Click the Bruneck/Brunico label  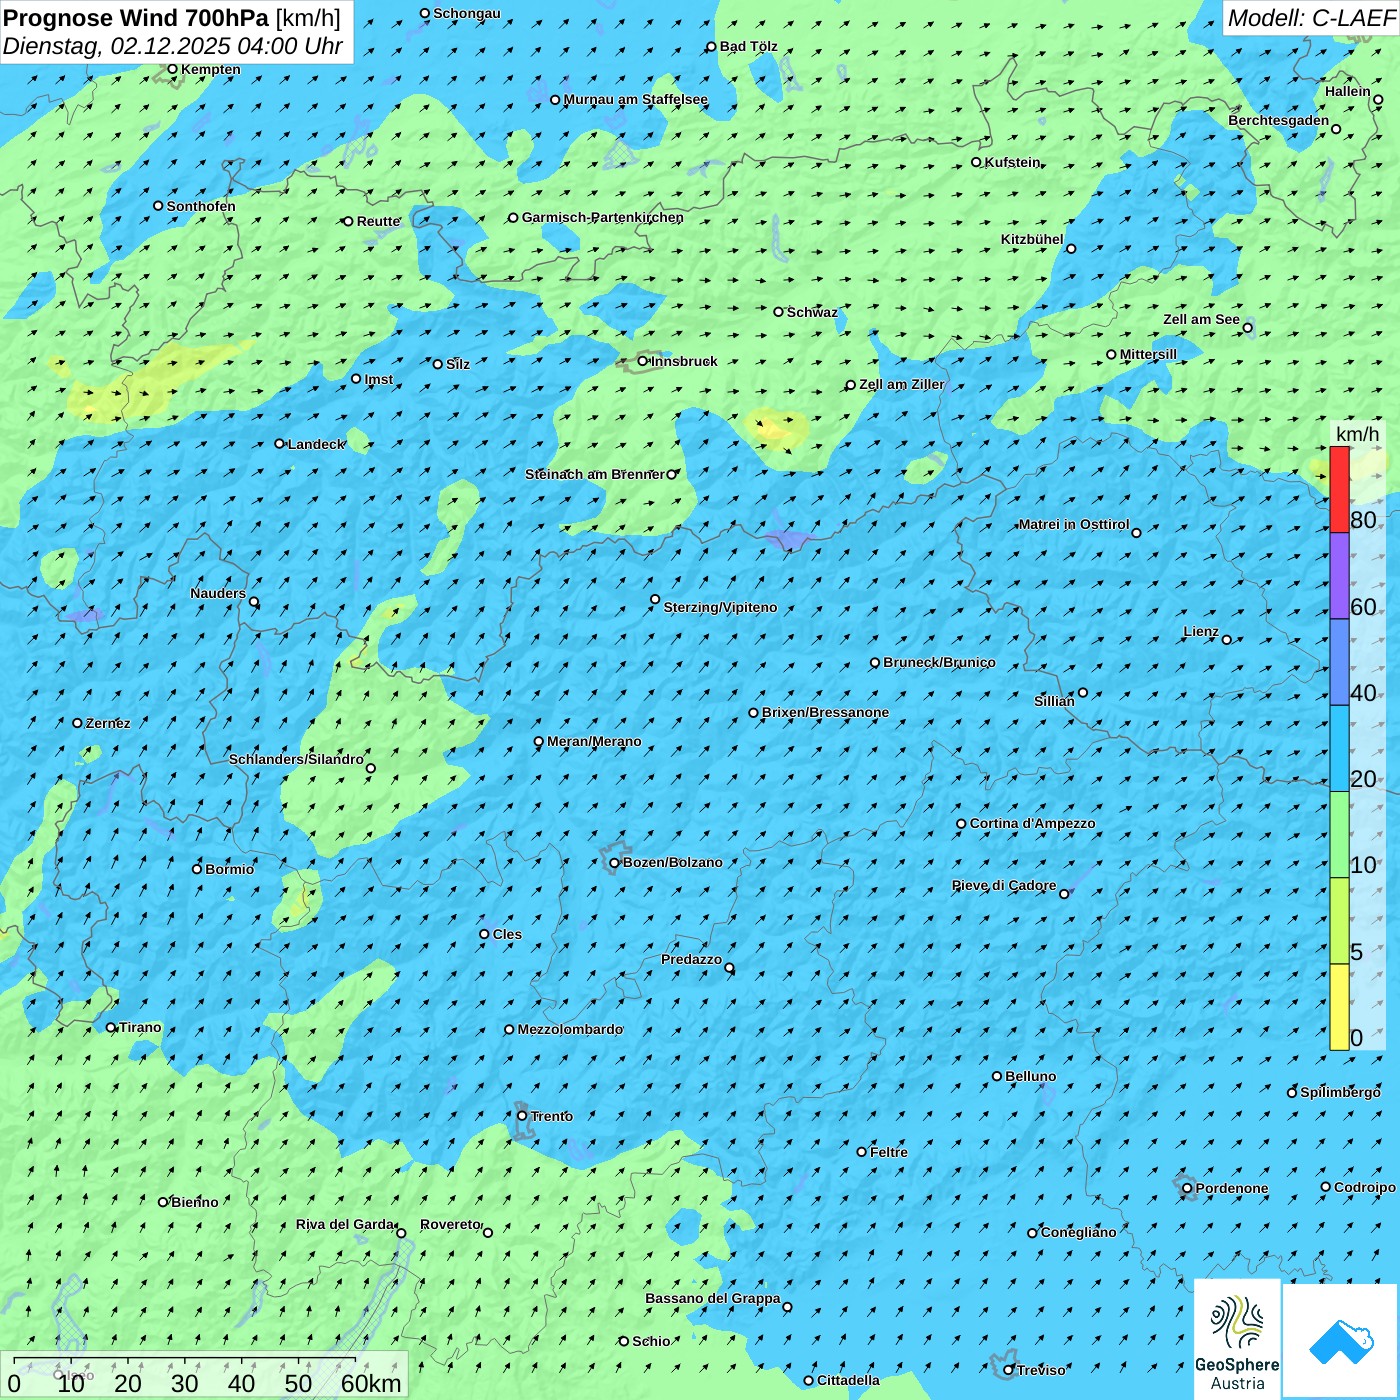(x=939, y=662)
